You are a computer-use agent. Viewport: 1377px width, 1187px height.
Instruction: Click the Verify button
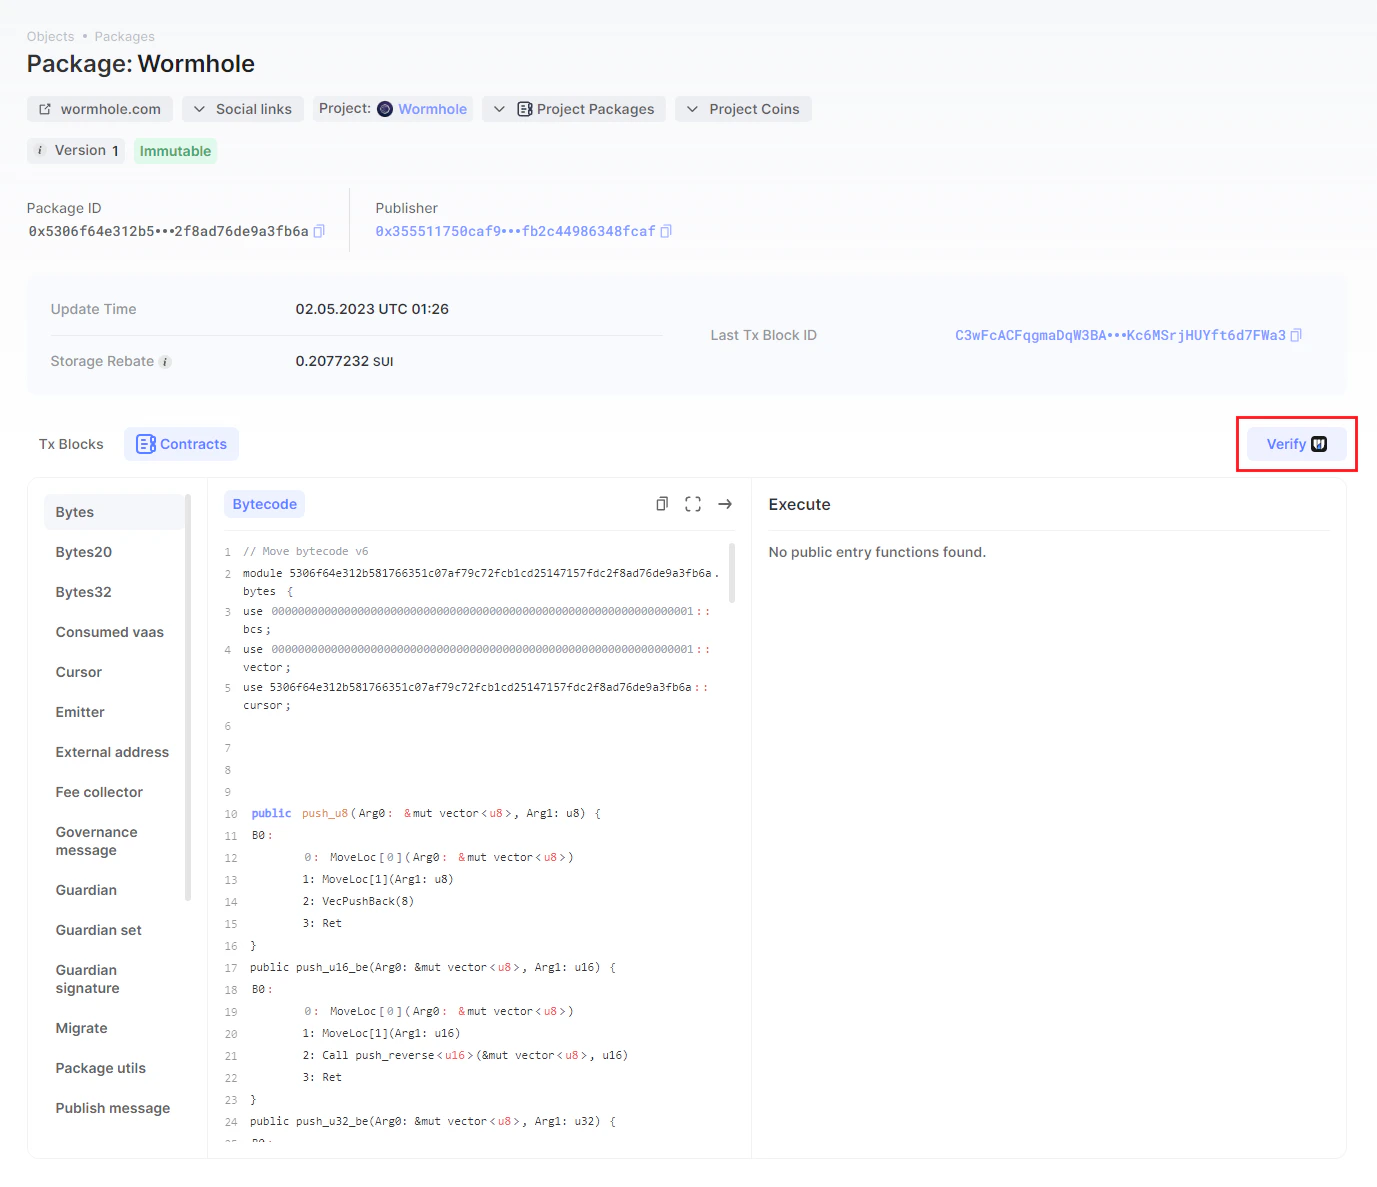[x=1296, y=444]
